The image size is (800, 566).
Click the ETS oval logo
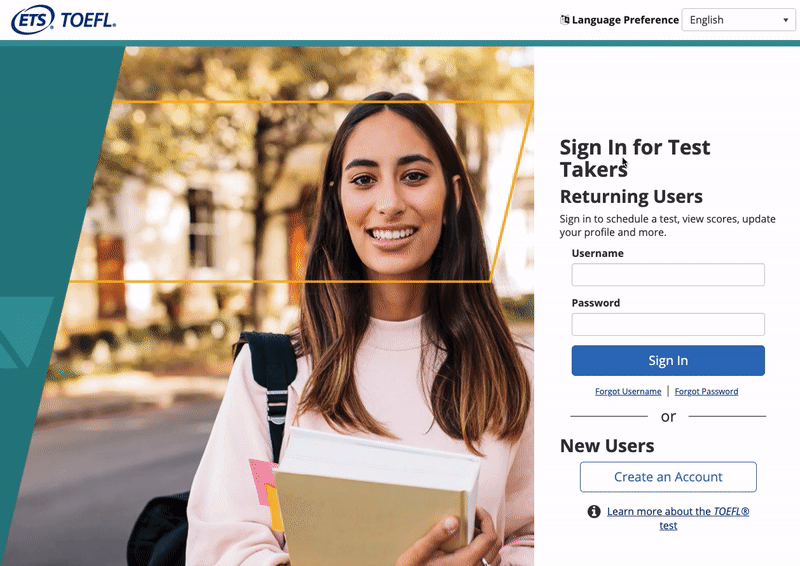click(x=33, y=20)
